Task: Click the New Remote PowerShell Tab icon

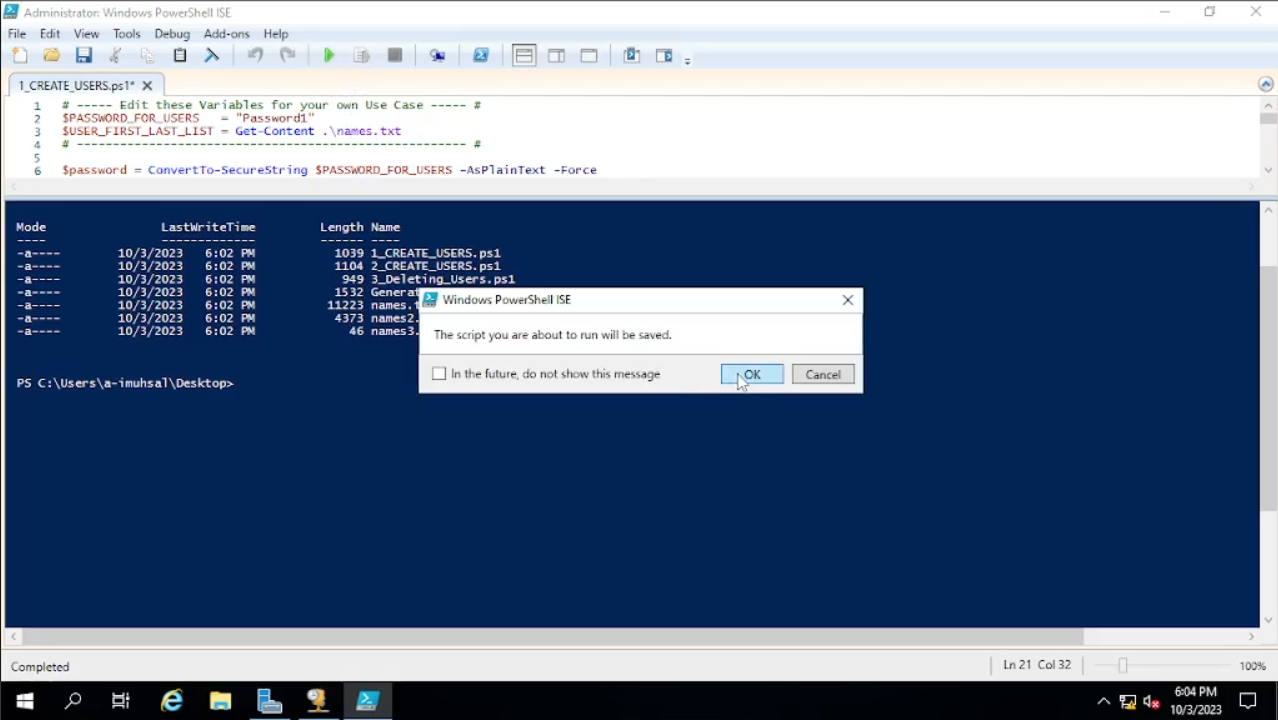Action: [437, 56]
